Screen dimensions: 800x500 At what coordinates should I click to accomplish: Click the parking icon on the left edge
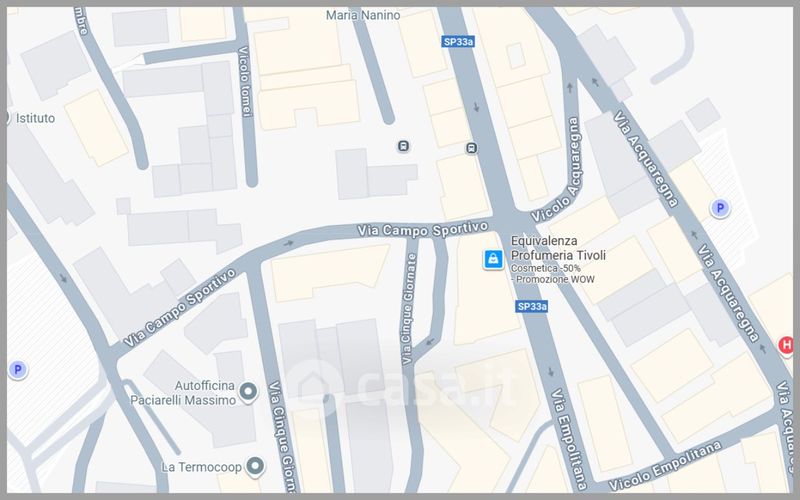tap(17, 369)
